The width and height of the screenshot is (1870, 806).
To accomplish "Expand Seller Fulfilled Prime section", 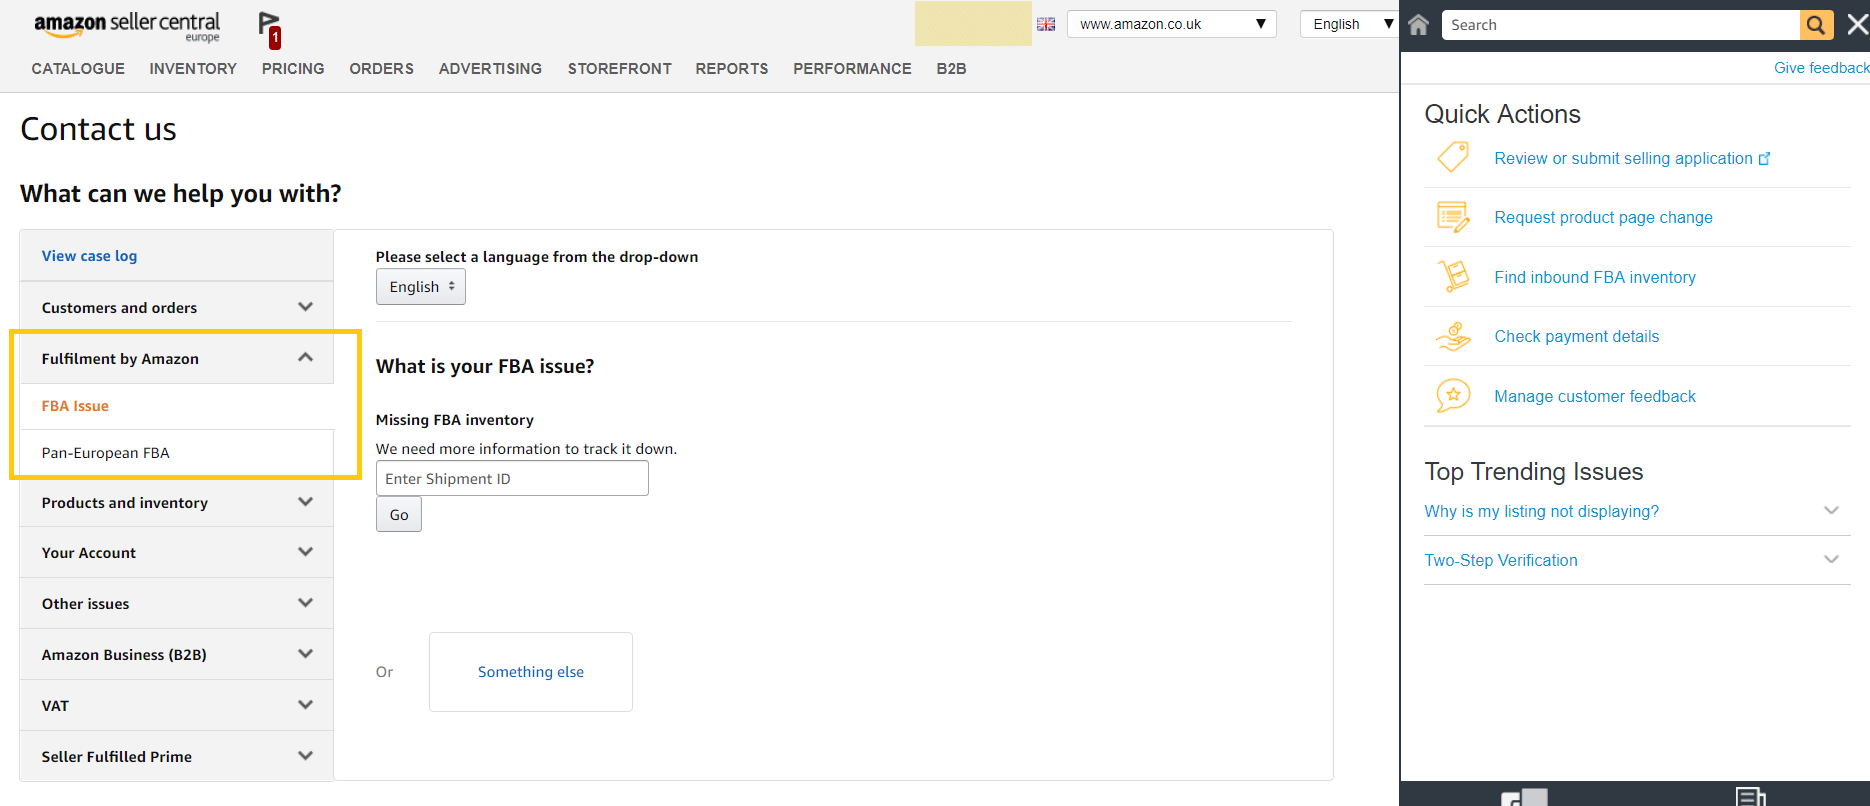I will pyautogui.click(x=176, y=756).
